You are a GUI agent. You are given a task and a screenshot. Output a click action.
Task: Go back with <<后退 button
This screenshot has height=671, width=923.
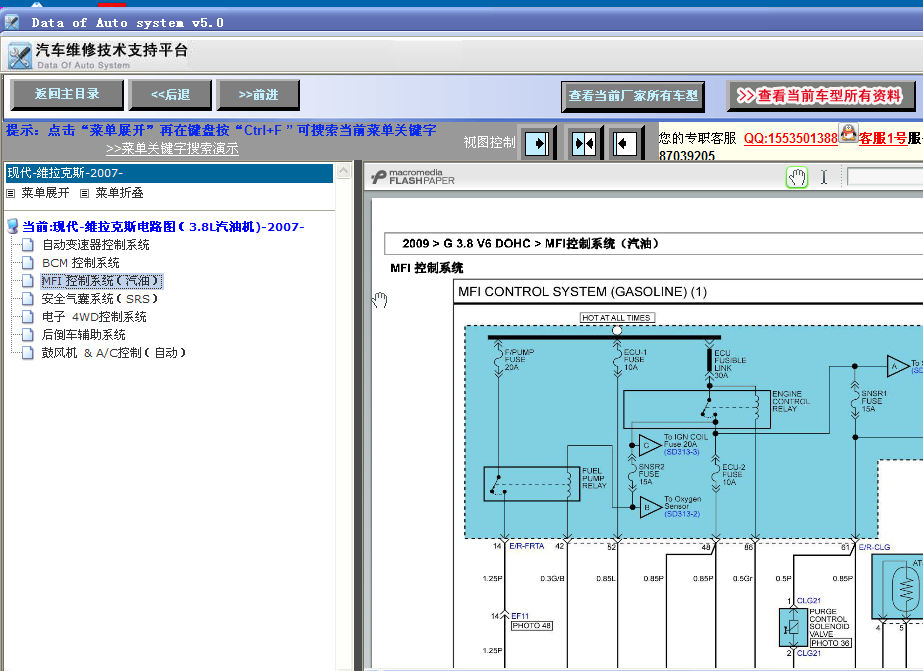(170, 95)
